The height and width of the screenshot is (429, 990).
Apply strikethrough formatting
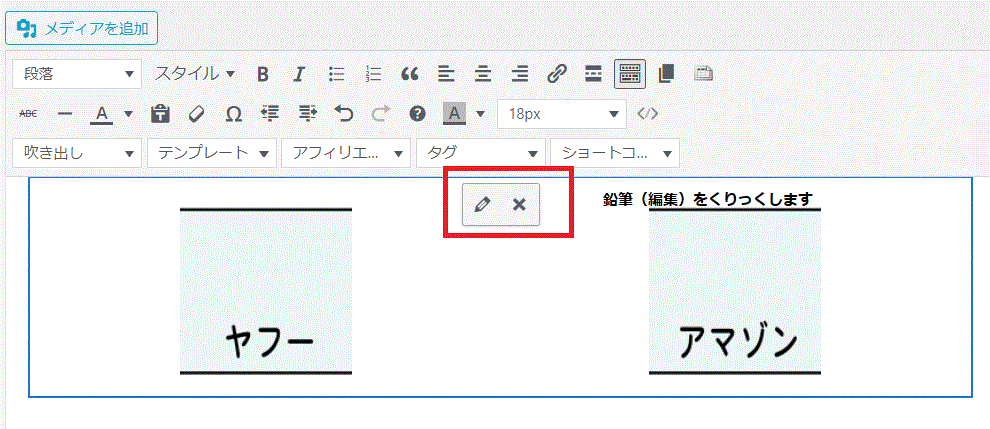[28, 114]
